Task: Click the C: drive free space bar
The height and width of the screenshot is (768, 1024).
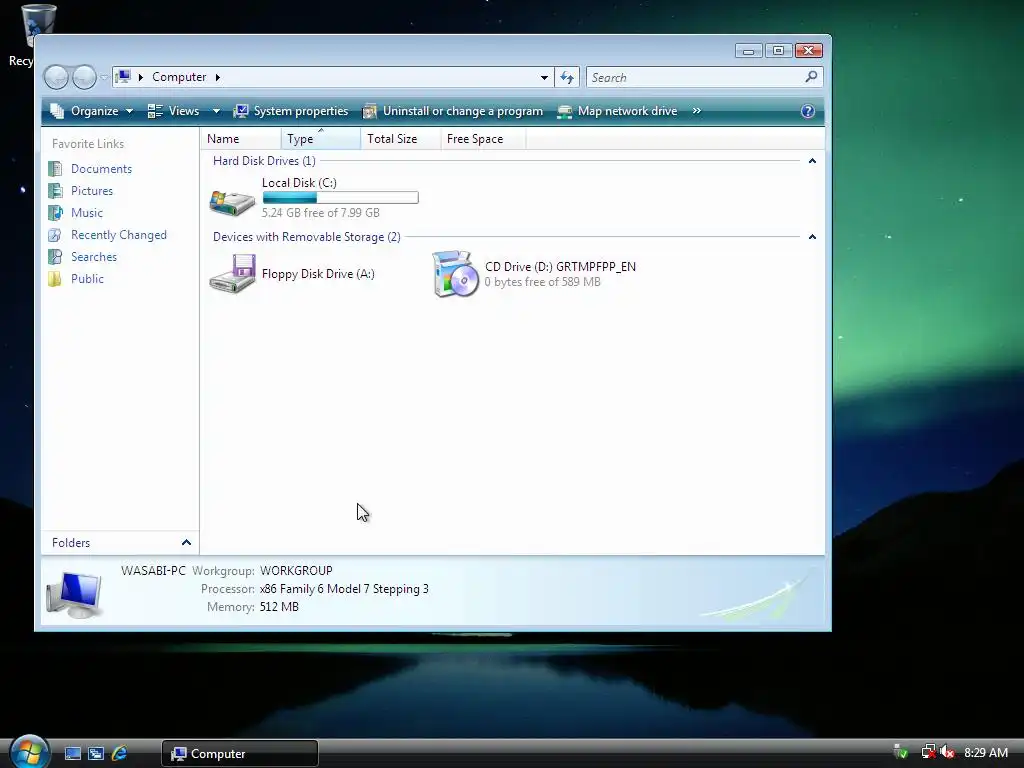Action: (340, 197)
